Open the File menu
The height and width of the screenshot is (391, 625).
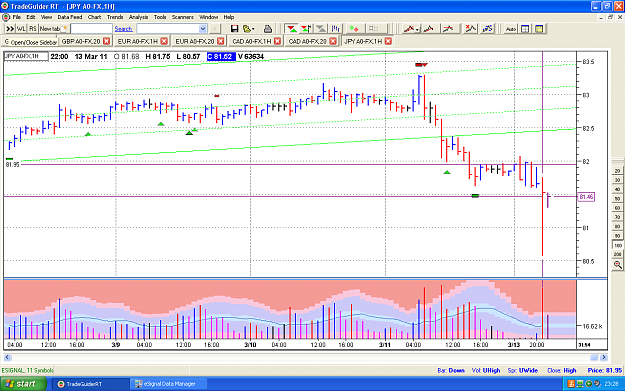click(16, 17)
